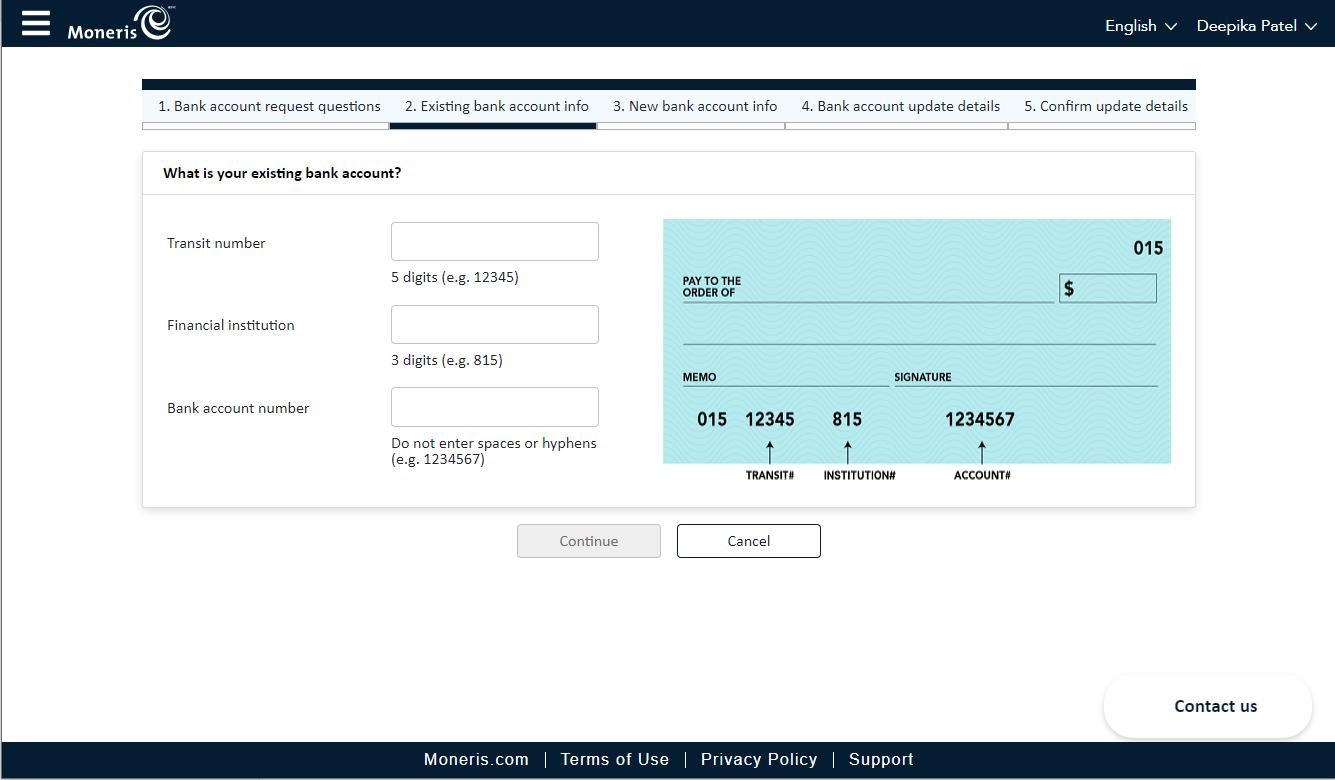This screenshot has width=1335, height=780.
Task: Jump to Confirm update details step
Action: pos(1105,106)
